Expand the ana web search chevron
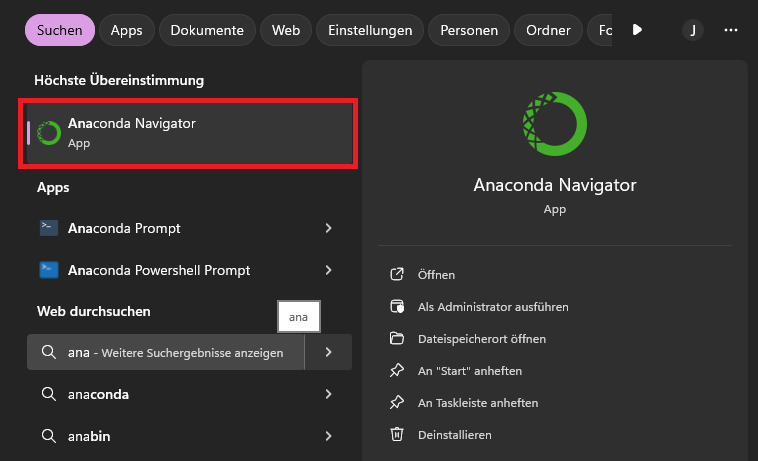The image size is (758, 461). [x=329, y=352]
